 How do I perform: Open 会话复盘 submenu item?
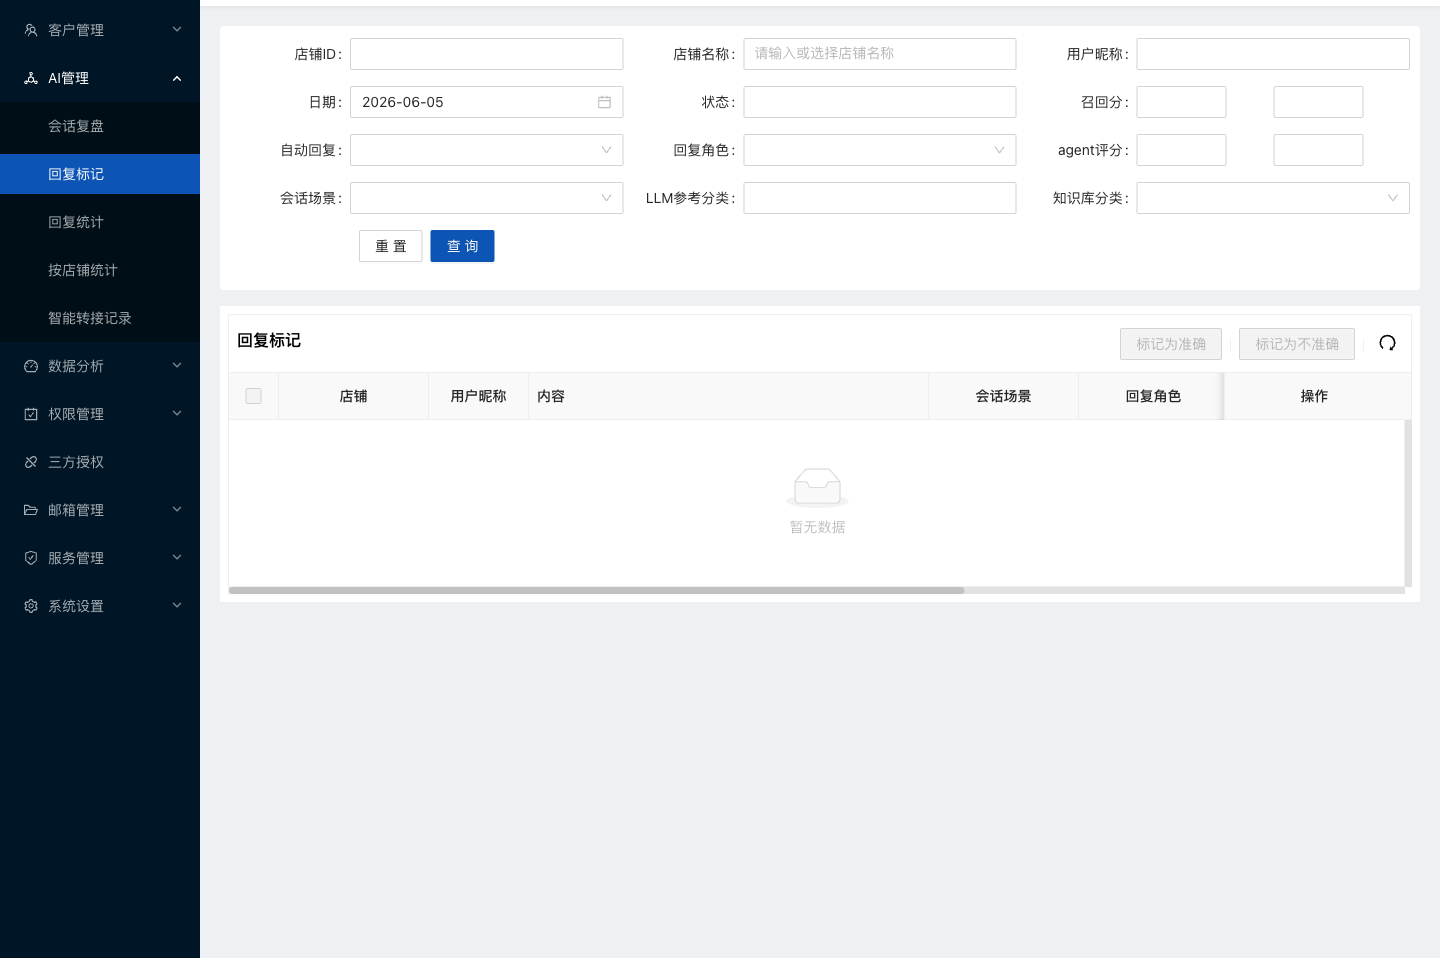click(x=100, y=126)
